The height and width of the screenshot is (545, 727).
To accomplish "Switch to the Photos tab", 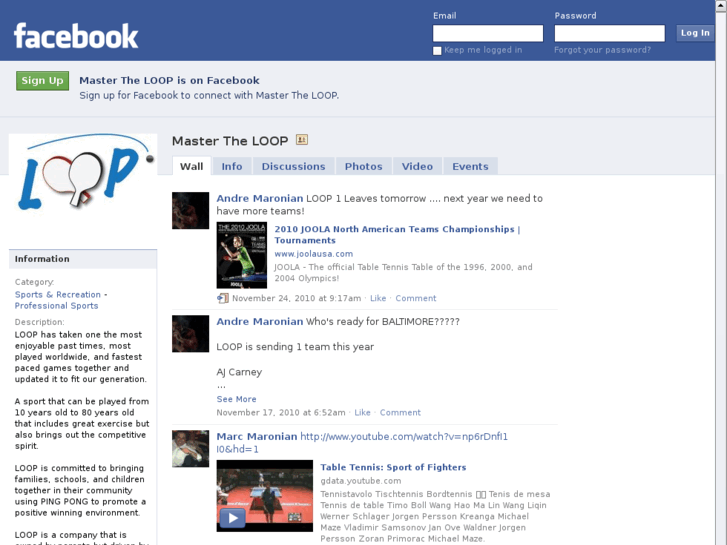I will click(364, 166).
